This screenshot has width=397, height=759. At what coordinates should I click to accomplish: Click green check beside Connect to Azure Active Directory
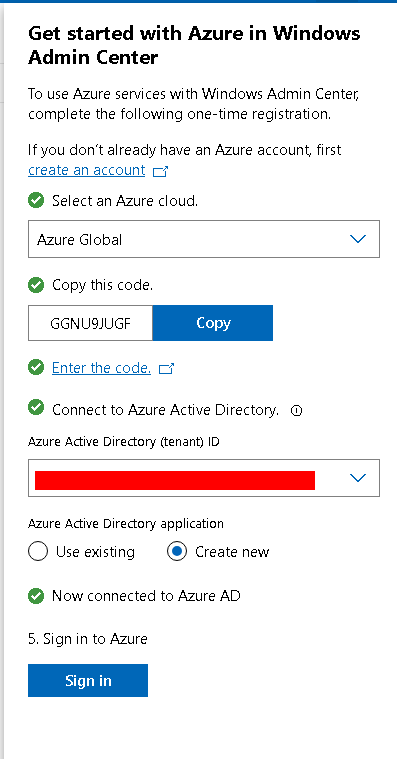point(36,408)
